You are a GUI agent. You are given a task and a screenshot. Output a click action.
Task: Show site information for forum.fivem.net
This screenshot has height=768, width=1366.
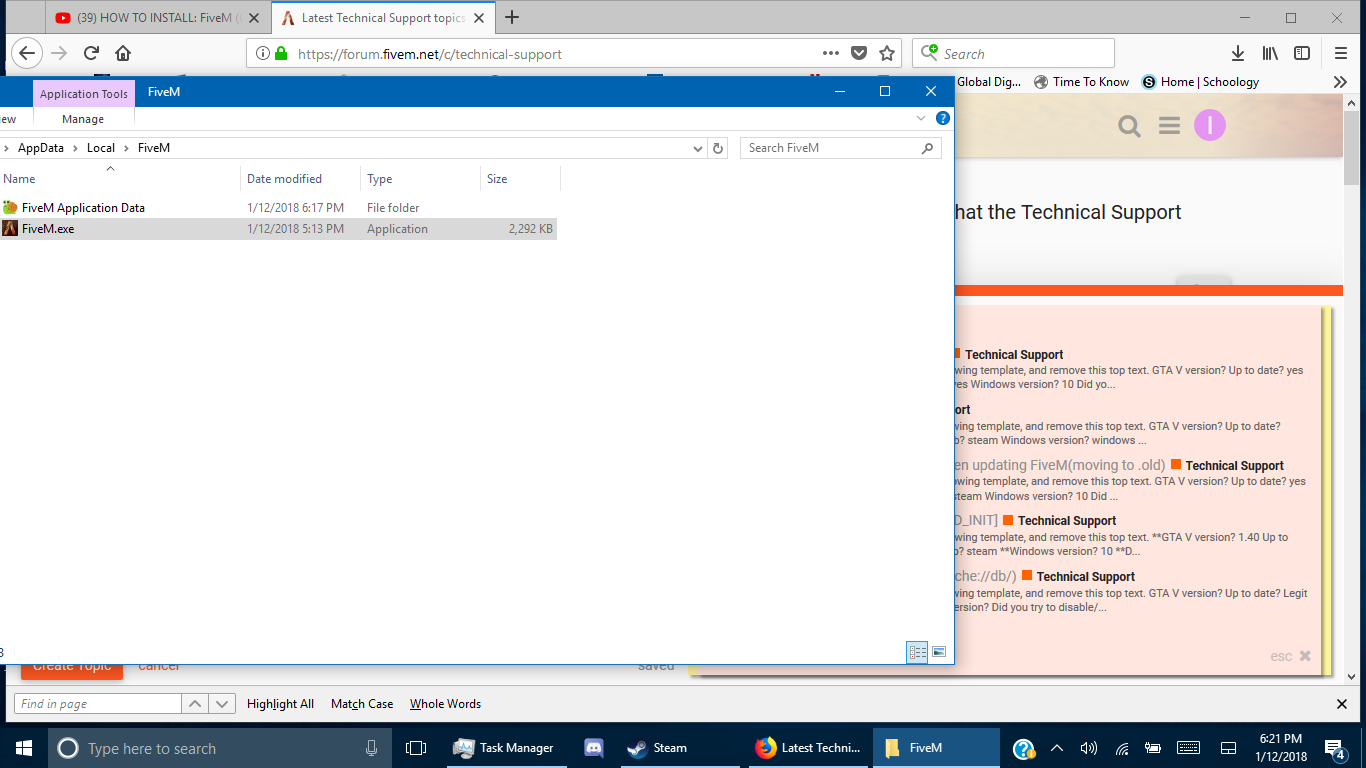tap(263, 54)
